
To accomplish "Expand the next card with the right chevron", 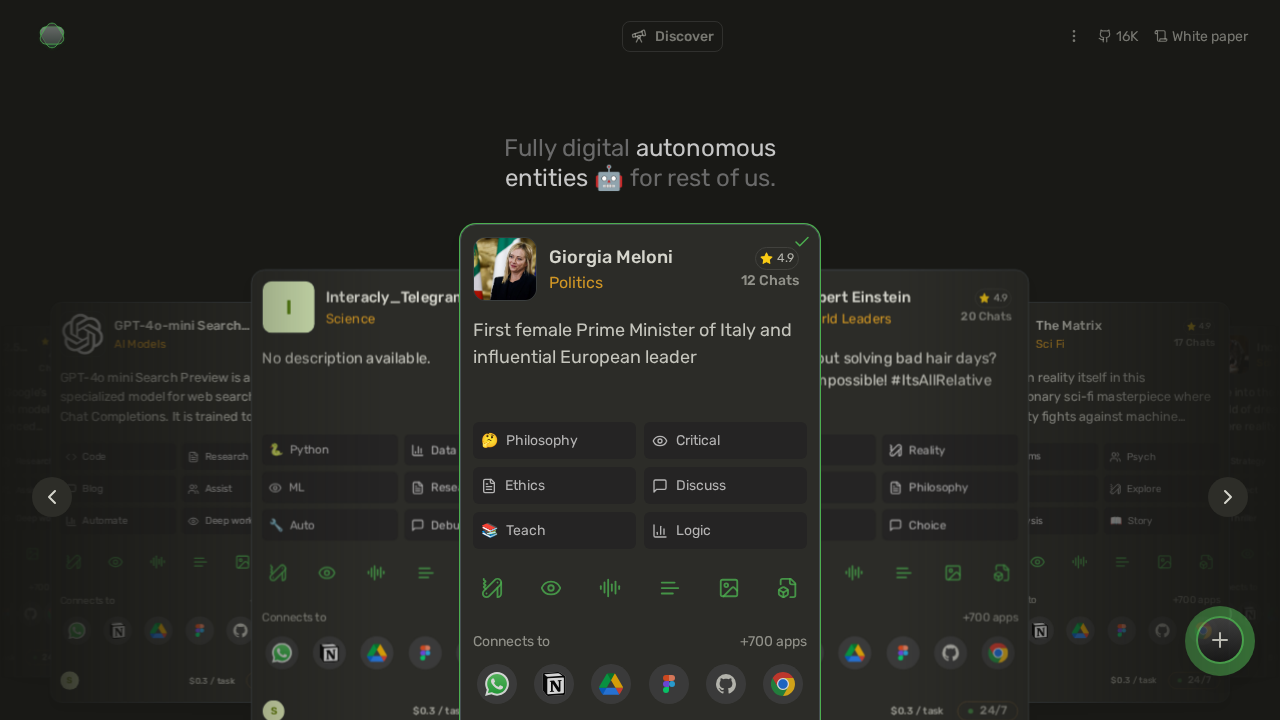I will point(1228,497).
